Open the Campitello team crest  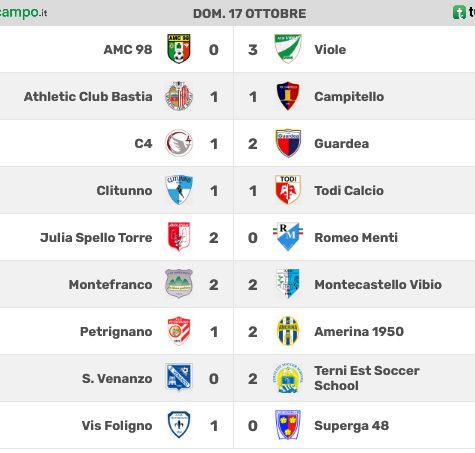288,96
